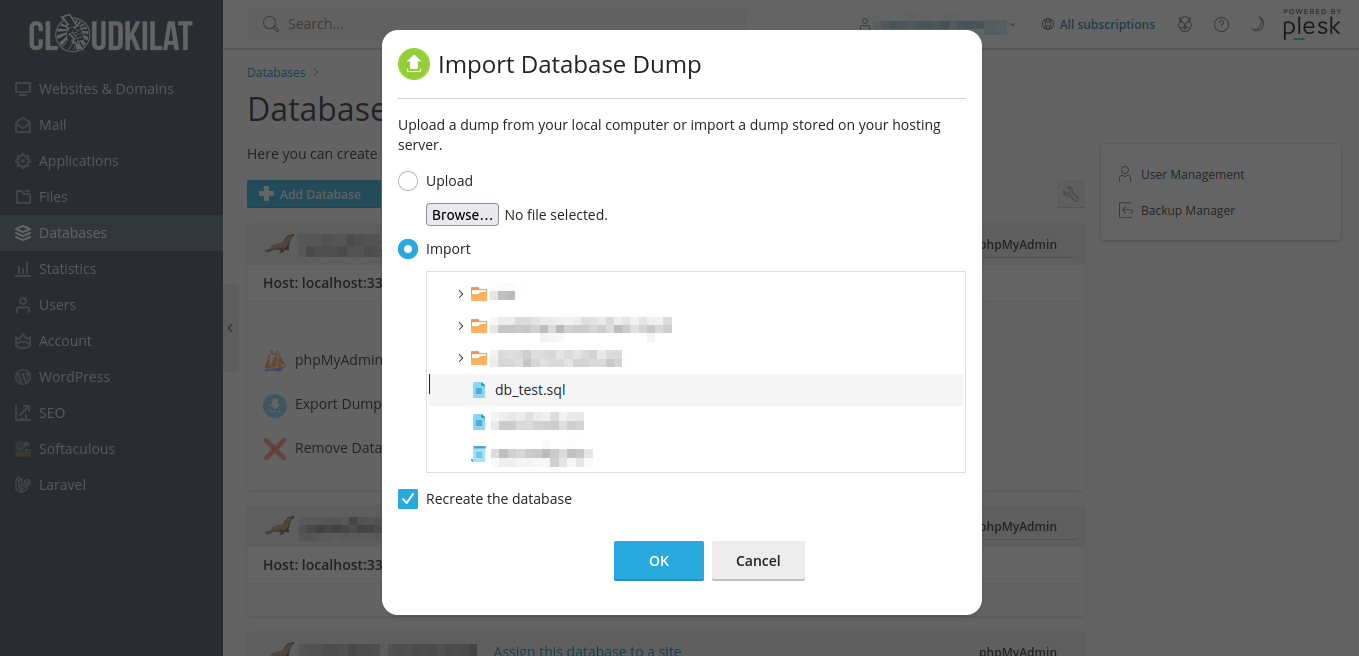Uncheck Recreate the database checkbox
The width and height of the screenshot is (1359, 656).
click(x=408, y=499)
